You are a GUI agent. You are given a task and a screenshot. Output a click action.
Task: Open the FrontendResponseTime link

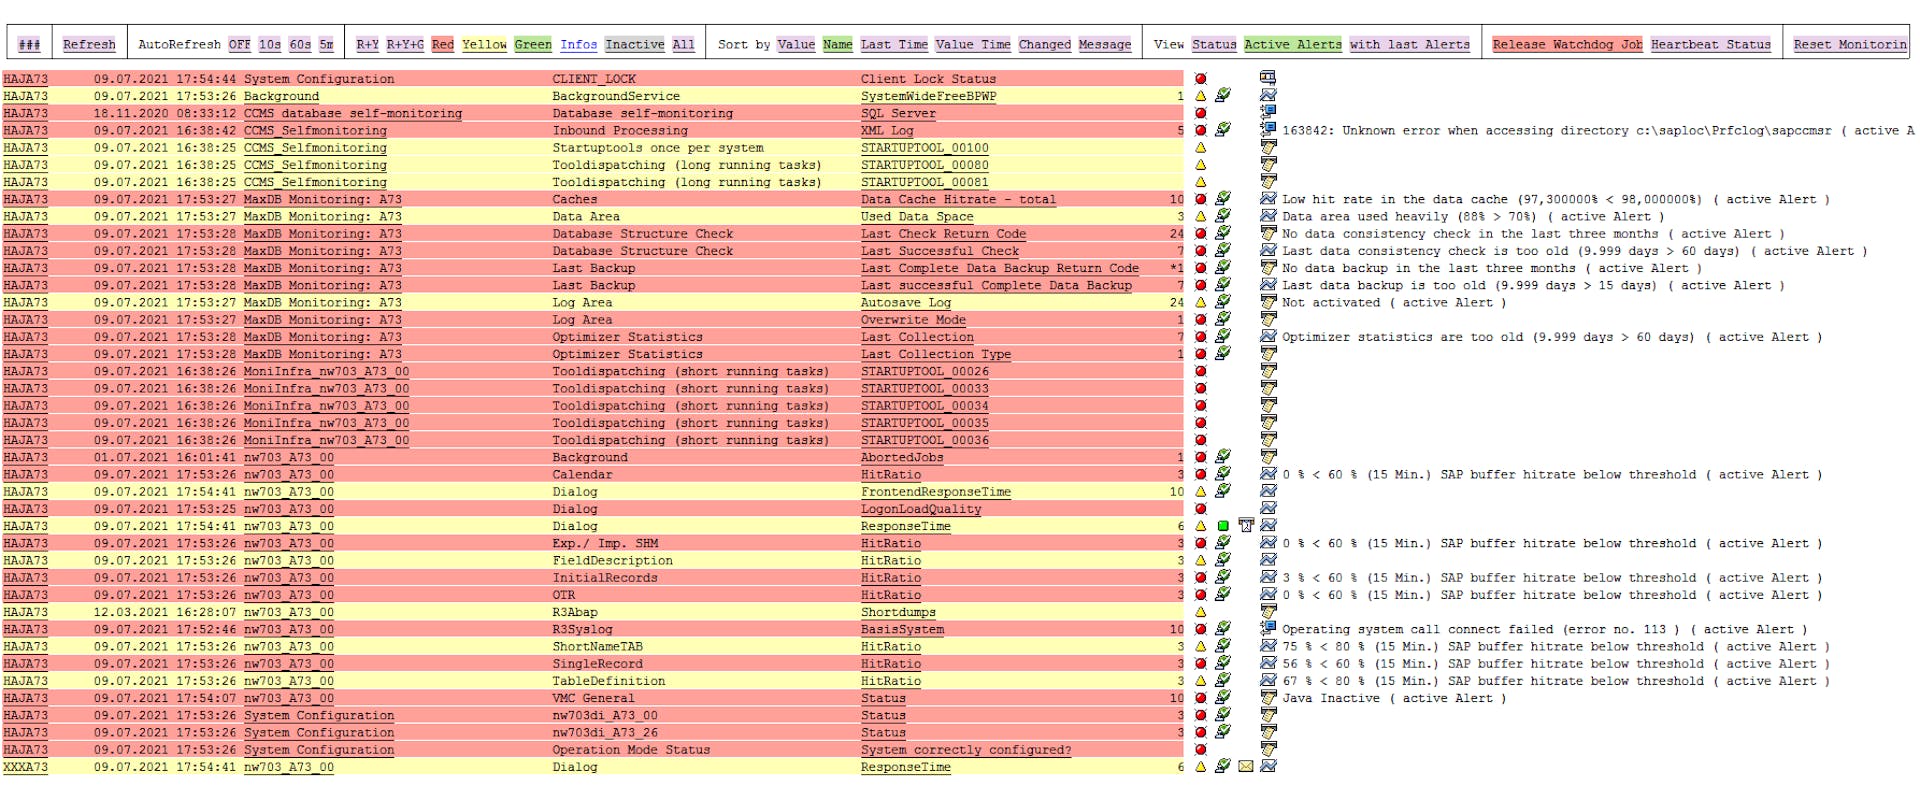point(935,492)
